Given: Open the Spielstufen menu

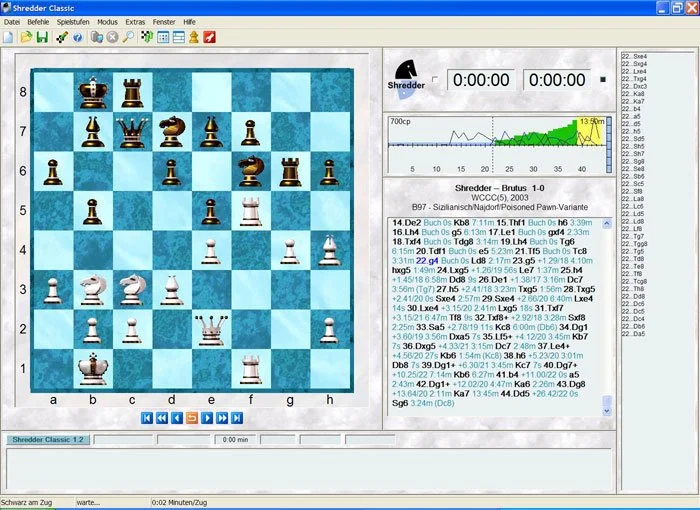Looking at the screenshot, I should [73, 22].
